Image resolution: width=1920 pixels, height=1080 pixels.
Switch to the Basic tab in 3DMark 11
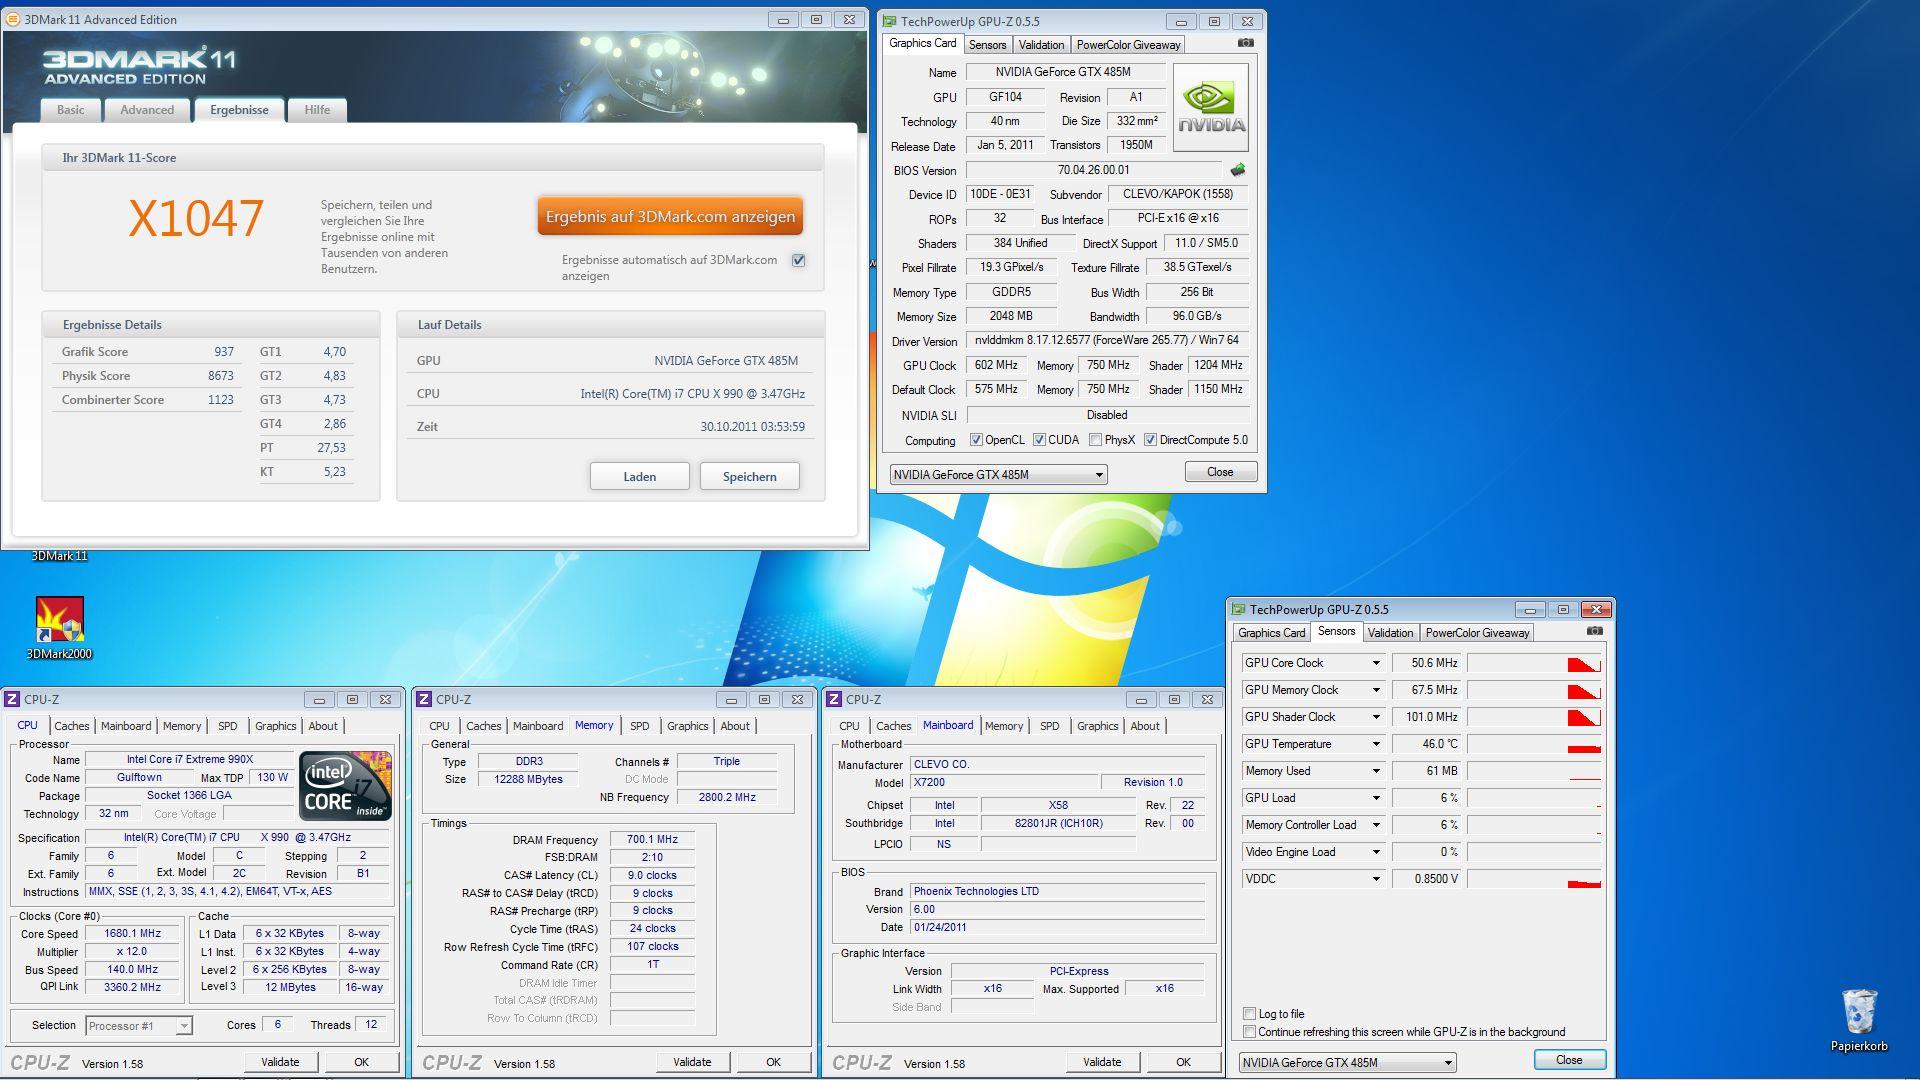[70, 110]
